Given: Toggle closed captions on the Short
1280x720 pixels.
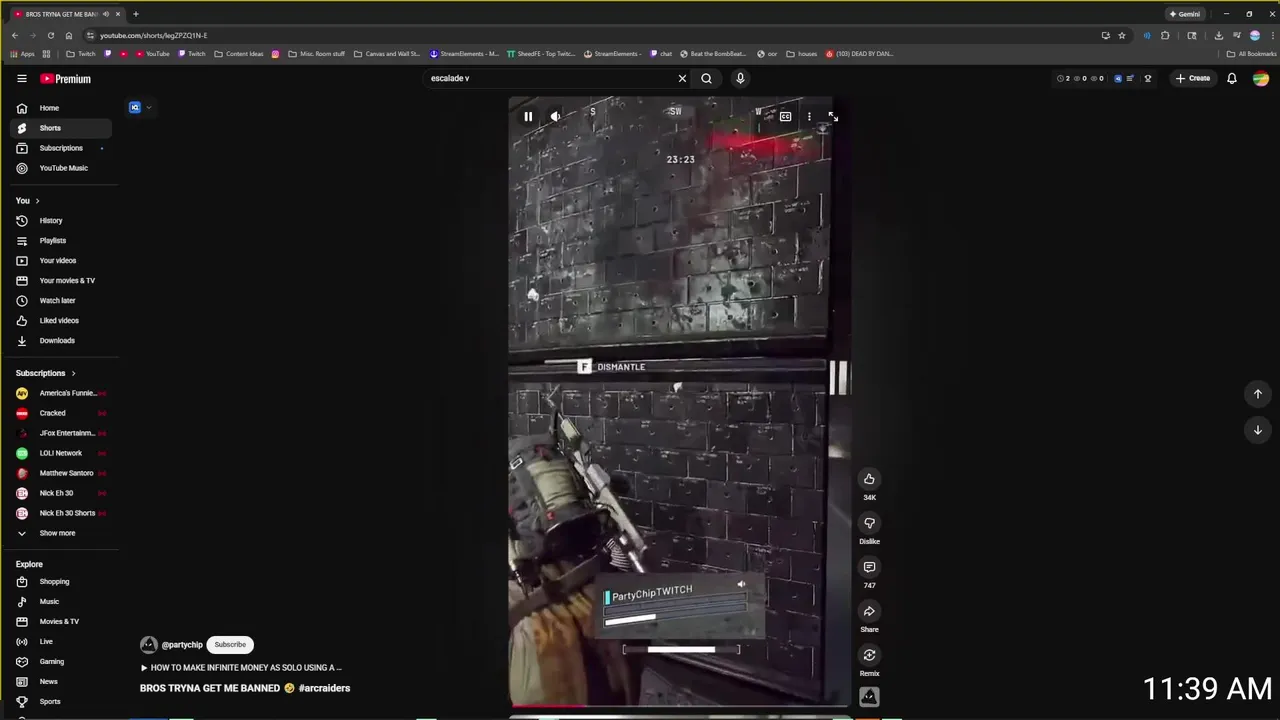Looking at the screenshot, I should coord(785,116).
